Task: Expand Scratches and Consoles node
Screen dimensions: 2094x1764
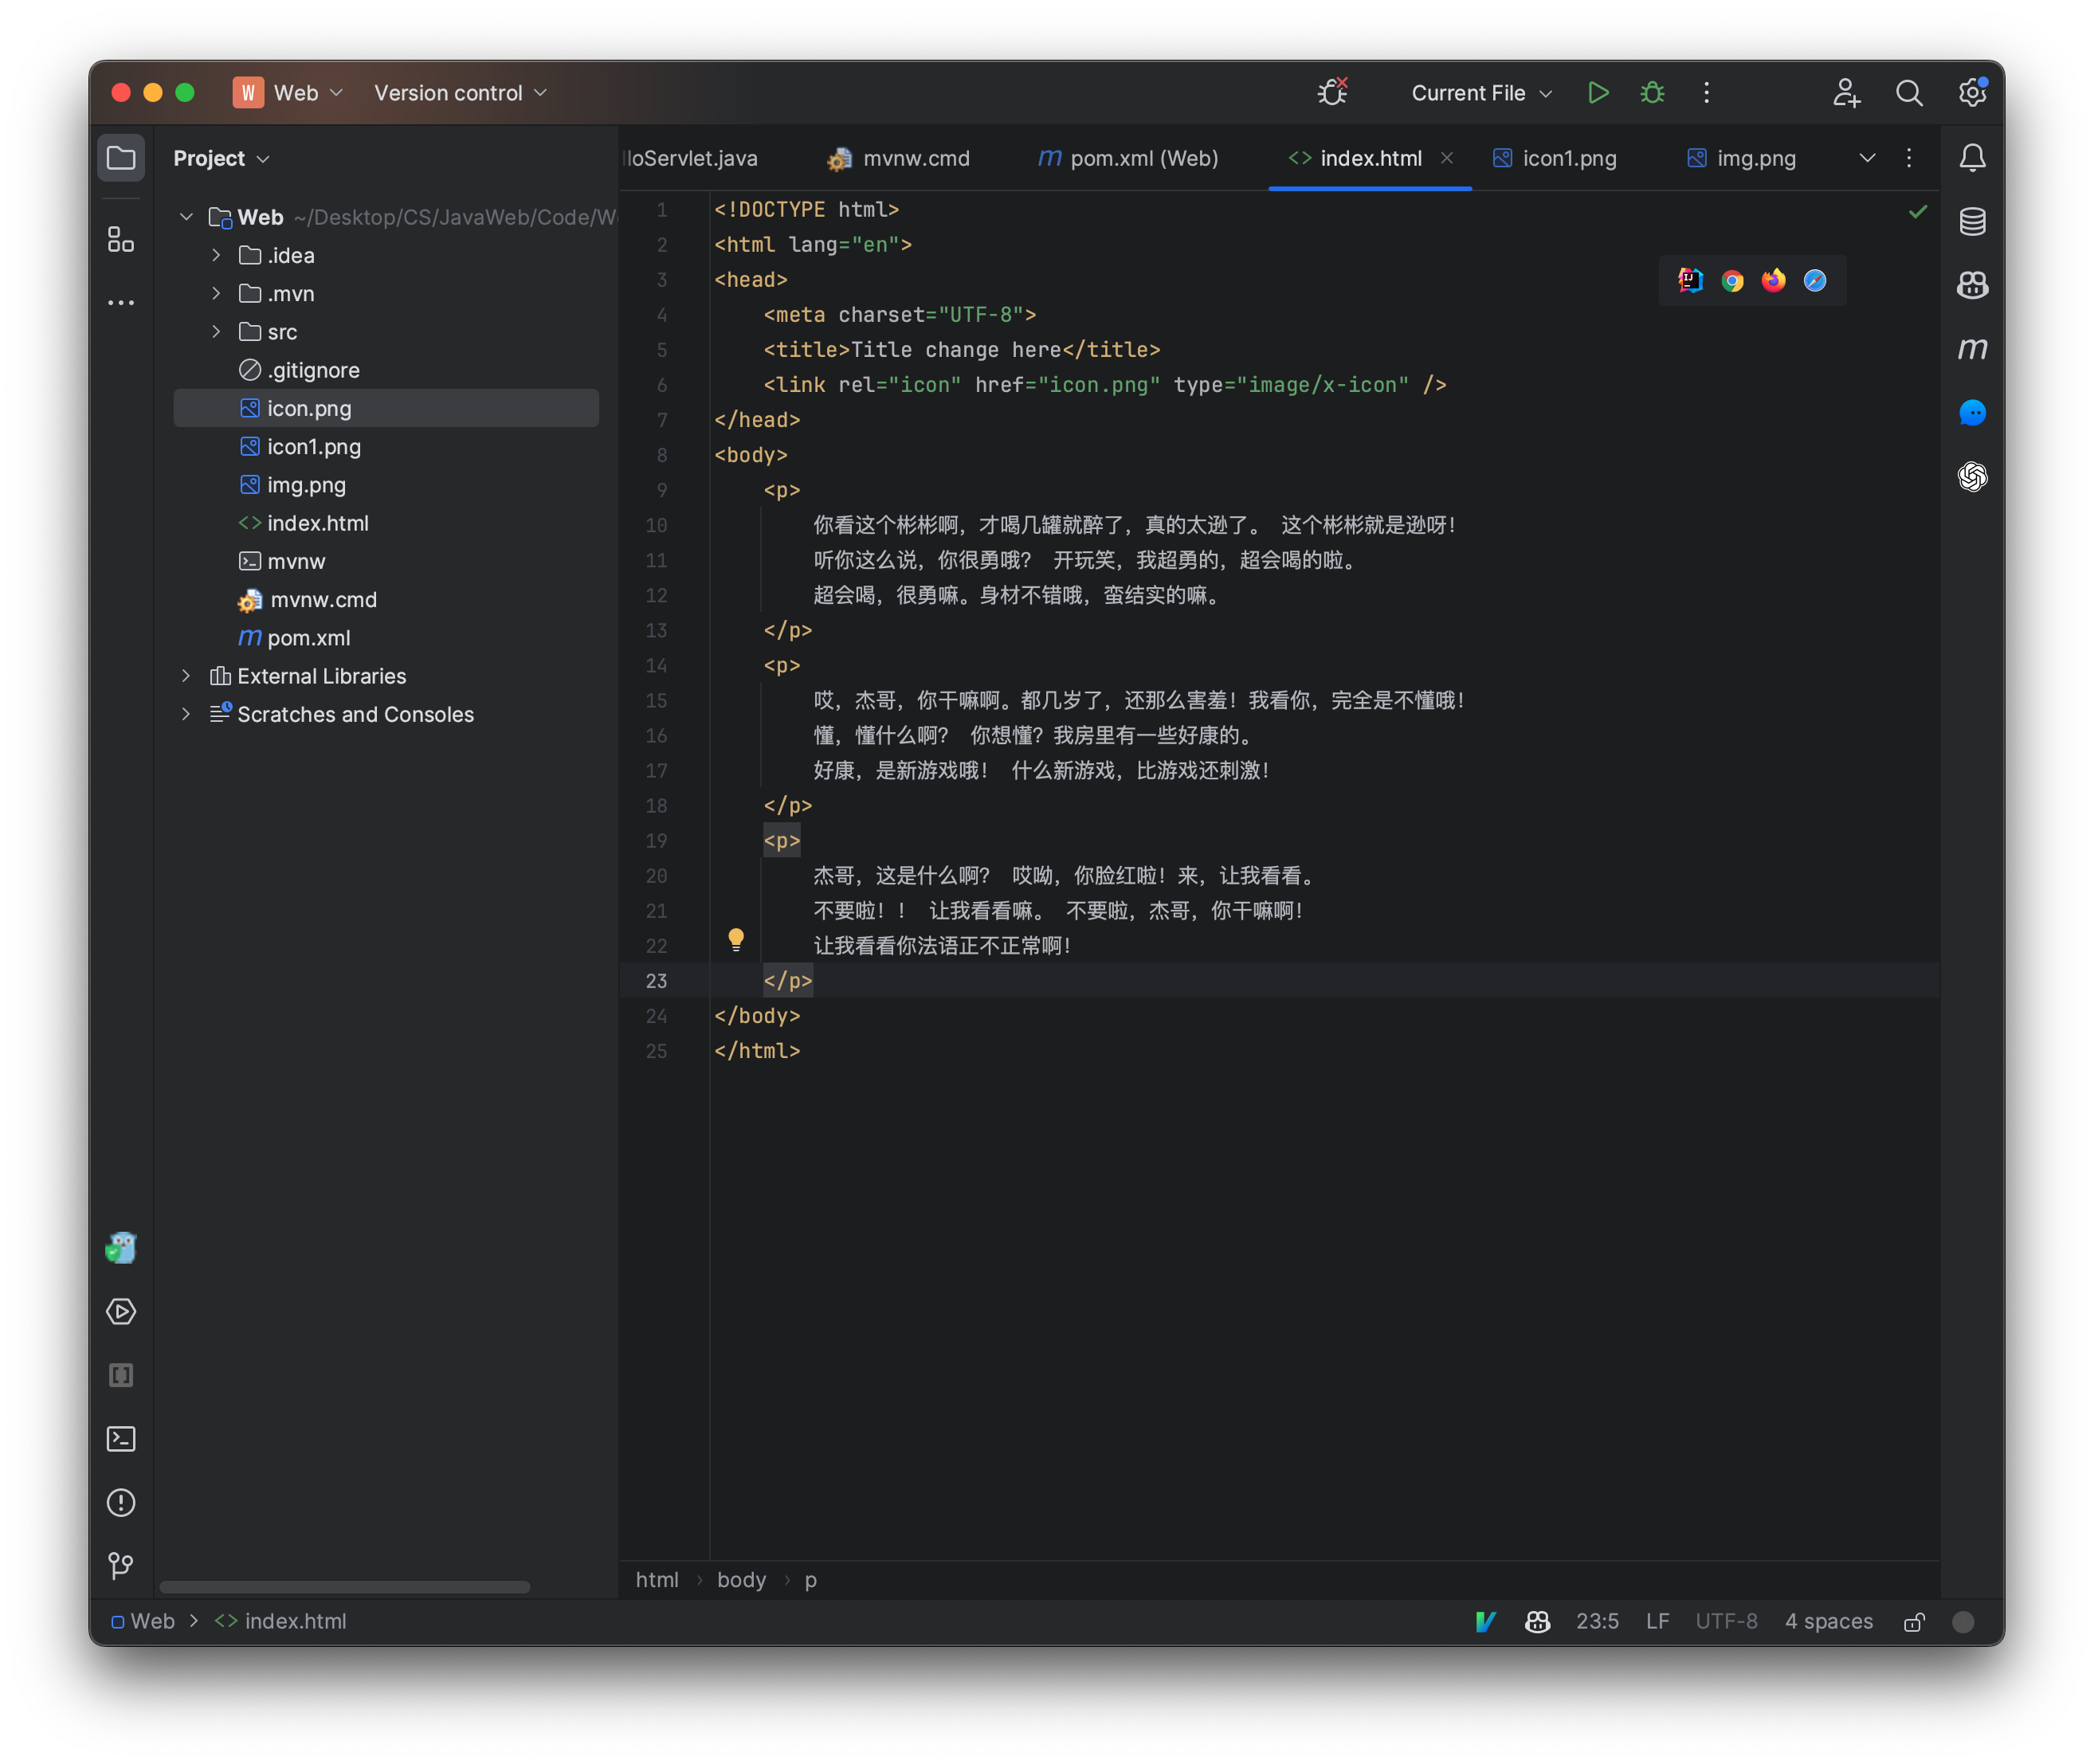Action: click(186, 714)
